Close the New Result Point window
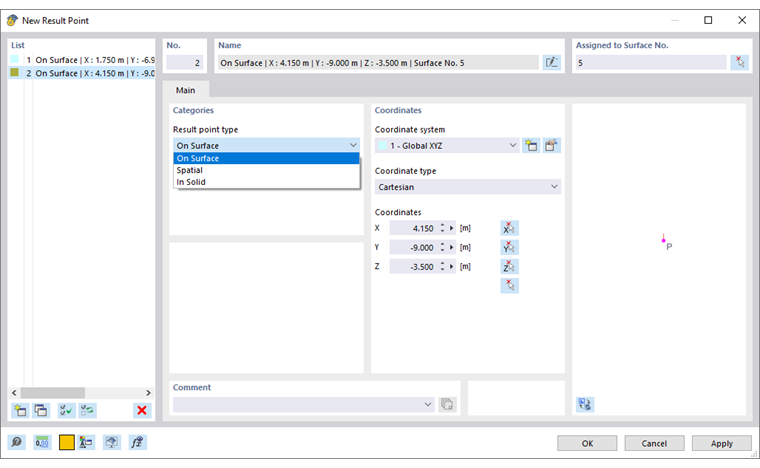 pos(742,20)
